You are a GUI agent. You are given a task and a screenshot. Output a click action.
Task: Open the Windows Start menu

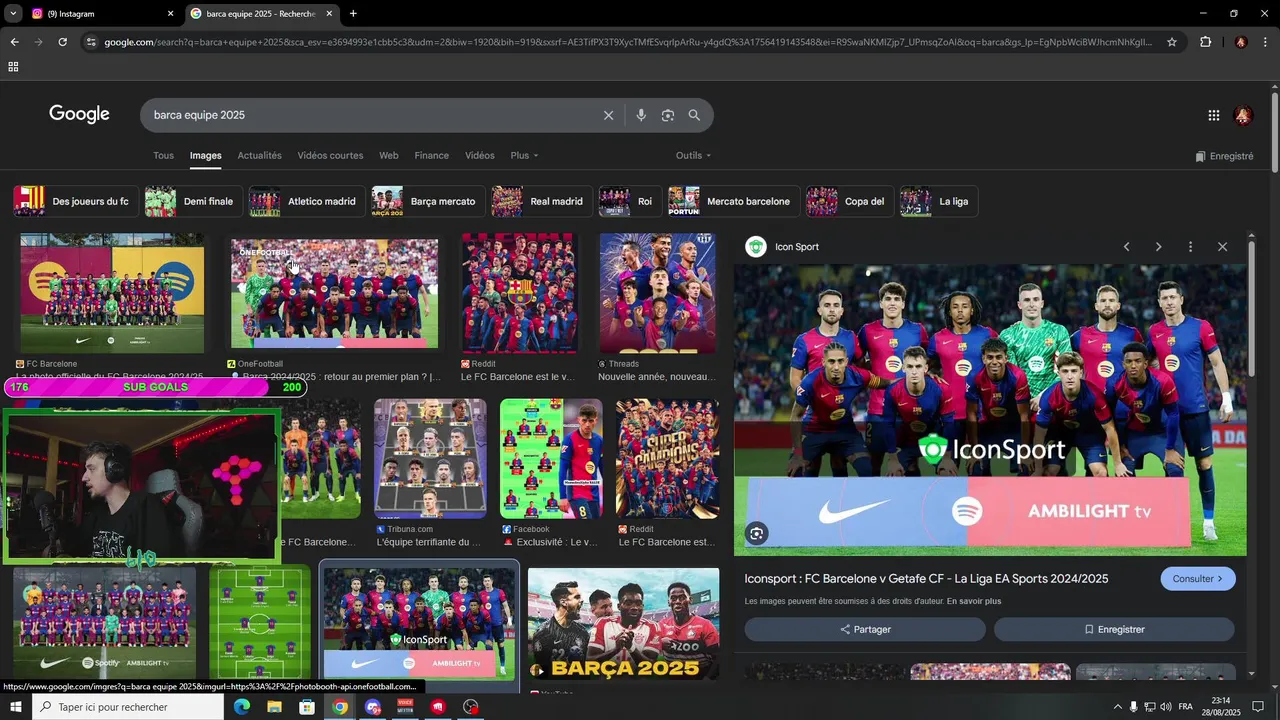[x=15, y=707]
